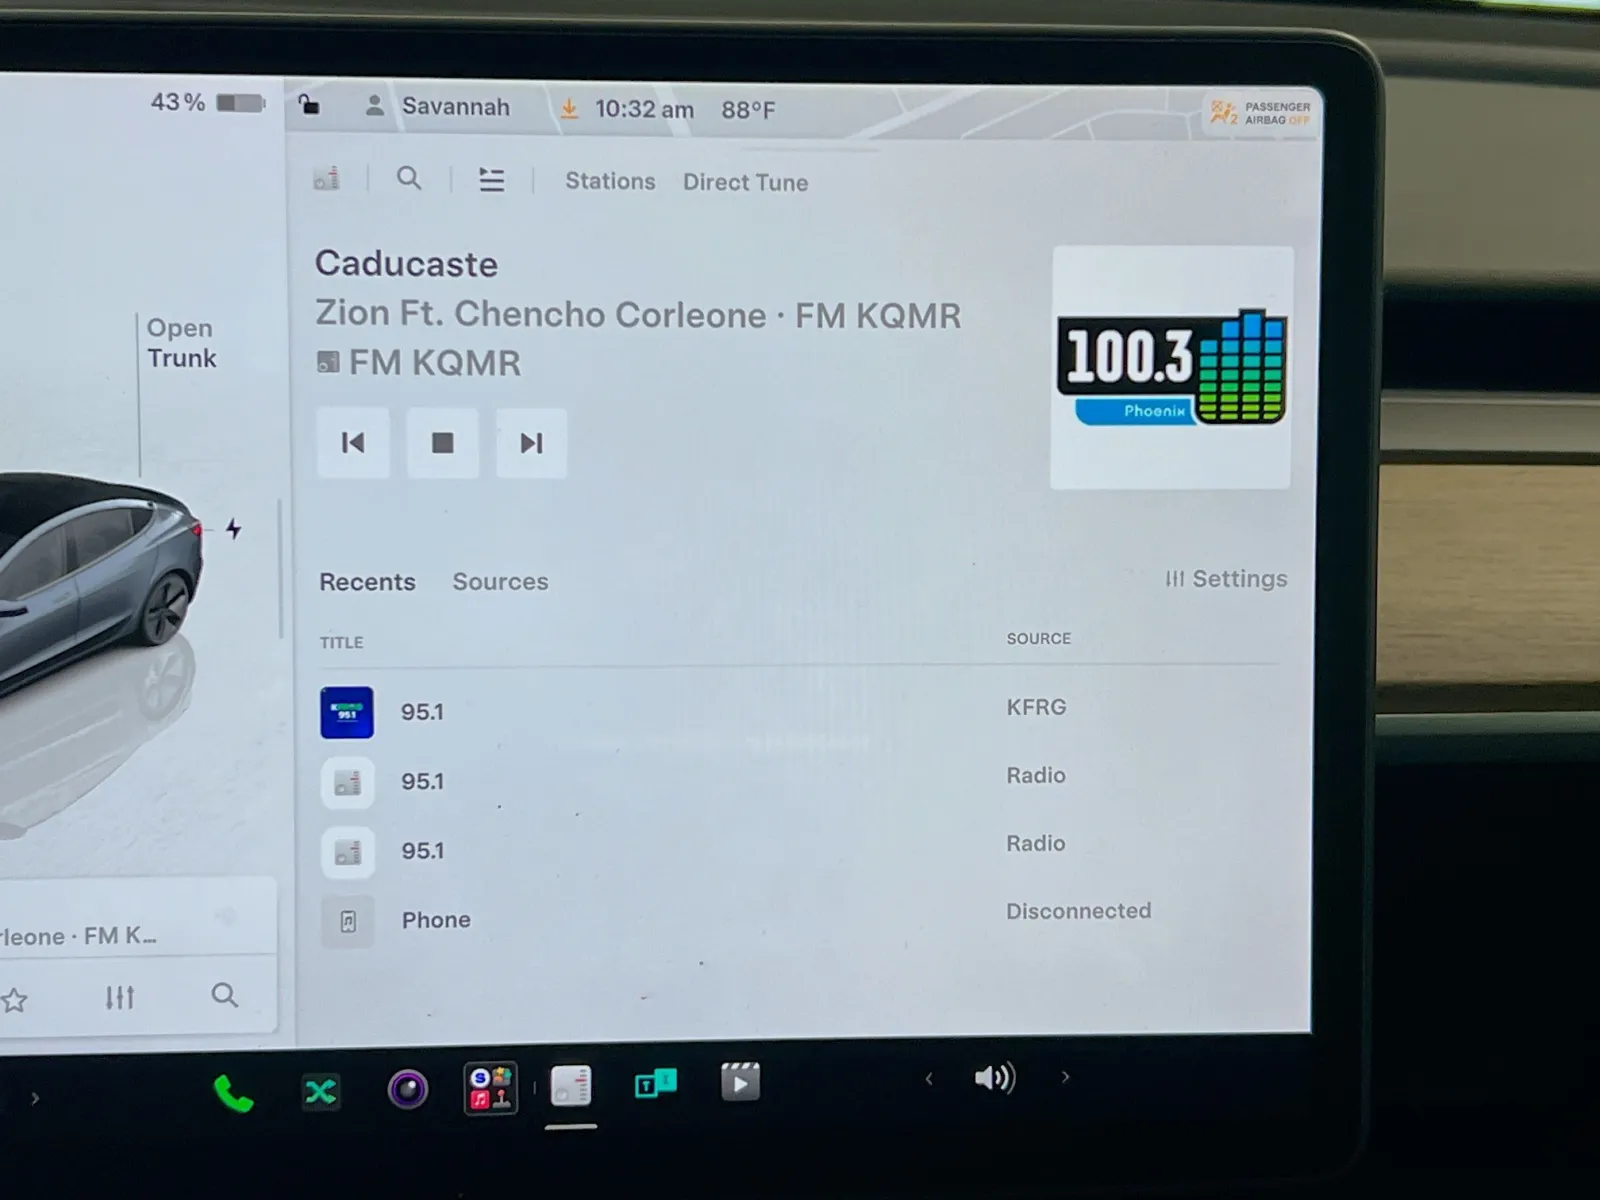Favorite the current station with star icon
Screen dimensions: 1600x1200
14,999
